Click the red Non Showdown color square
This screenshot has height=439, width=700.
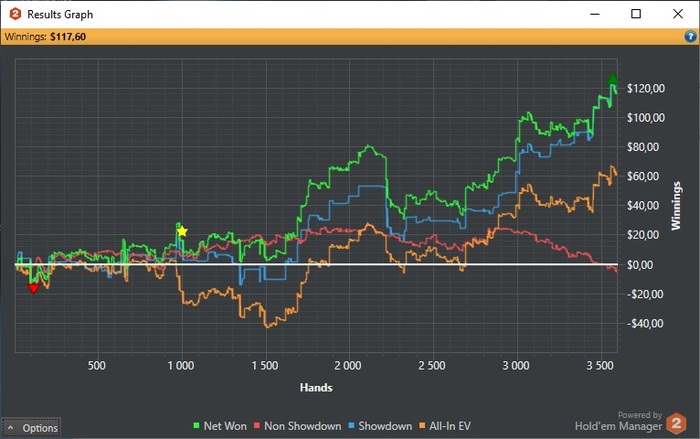pyautogui.click(x=257, y=426)
